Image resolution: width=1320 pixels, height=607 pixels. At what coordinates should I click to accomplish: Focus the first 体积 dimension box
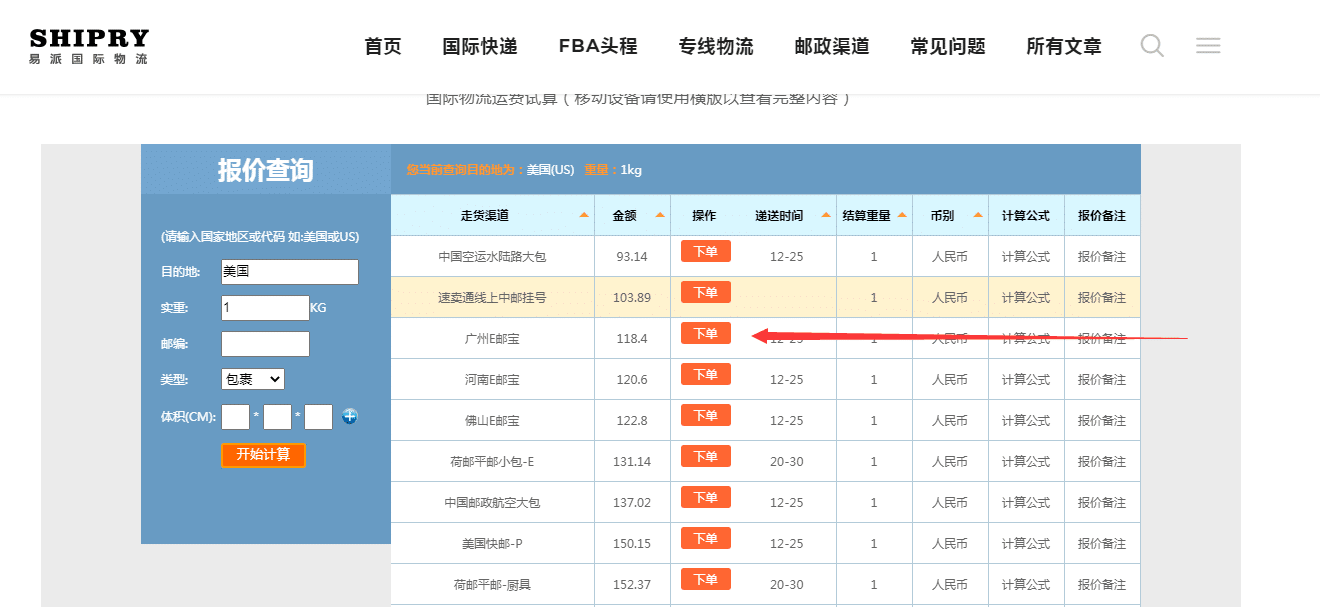point(235,417)
